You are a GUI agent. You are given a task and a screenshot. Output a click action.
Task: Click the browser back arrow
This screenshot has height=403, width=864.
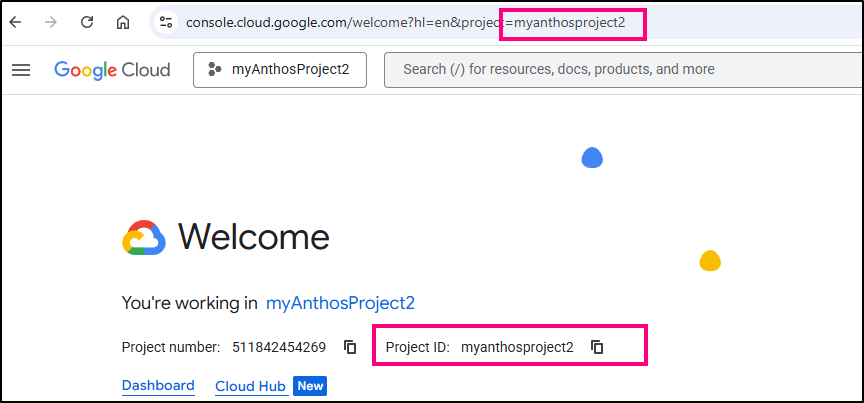click(x=16, y=22)
